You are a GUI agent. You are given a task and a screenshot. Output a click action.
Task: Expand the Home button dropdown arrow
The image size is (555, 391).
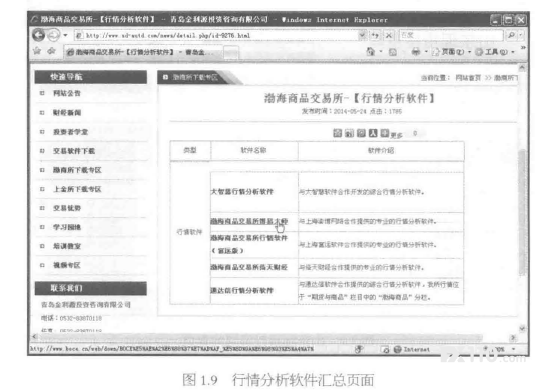pyautogui.click(x=381, y=52)
